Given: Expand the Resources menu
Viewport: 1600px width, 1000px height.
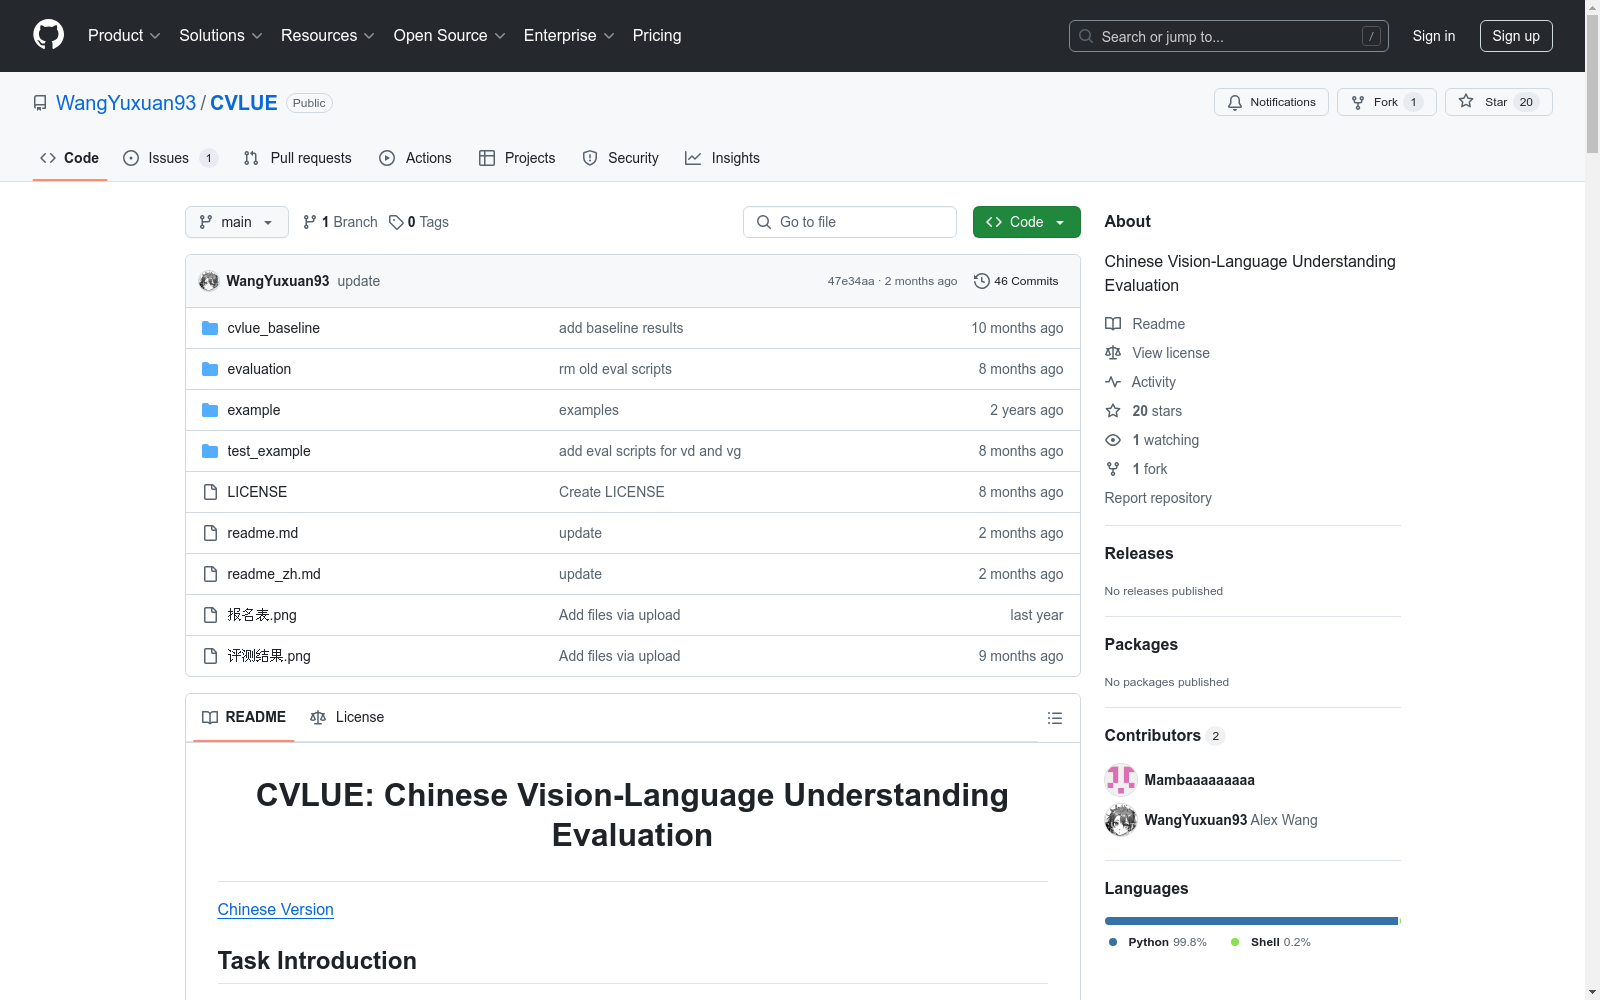Looking at the screenshot, I should 328,35.
